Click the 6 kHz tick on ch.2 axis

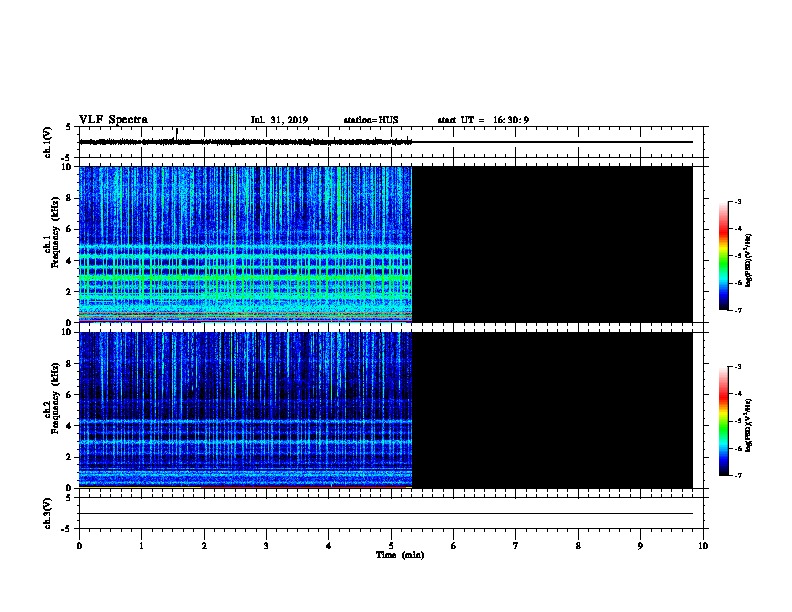point(69,395)
